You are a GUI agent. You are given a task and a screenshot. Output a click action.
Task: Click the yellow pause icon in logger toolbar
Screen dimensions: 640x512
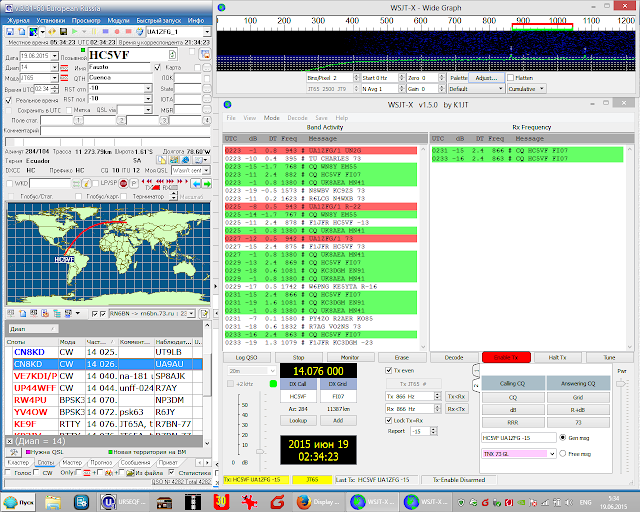coord(94,31)
